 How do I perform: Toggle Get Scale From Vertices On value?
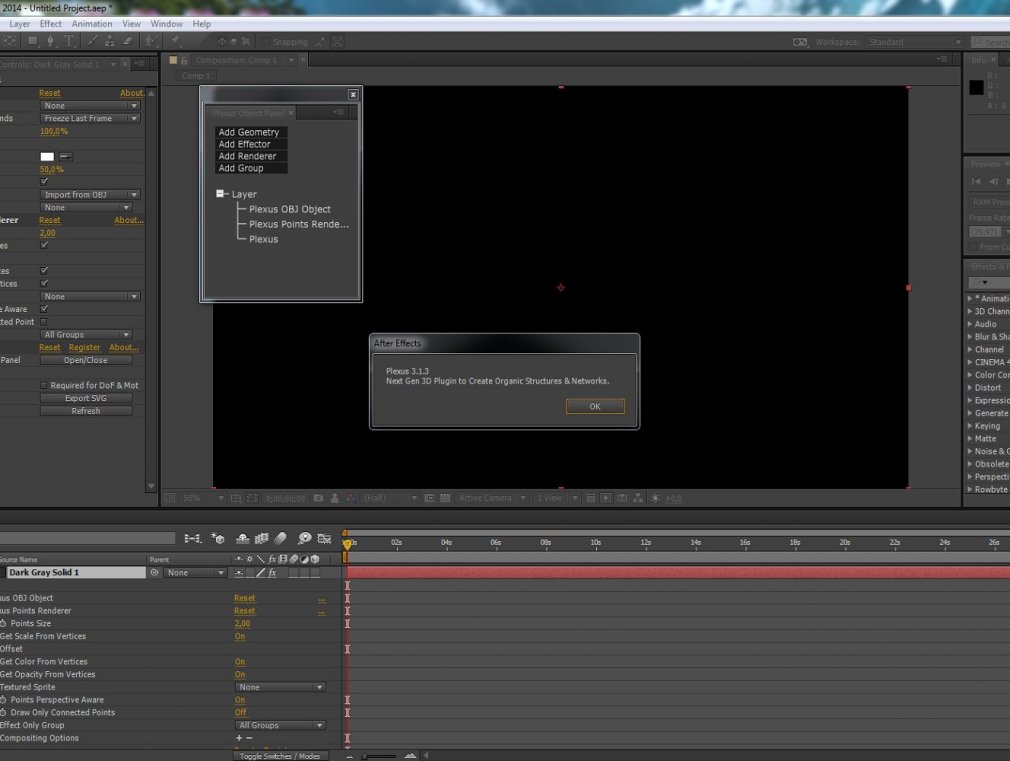pyautogui.click(x=240, y=636)
